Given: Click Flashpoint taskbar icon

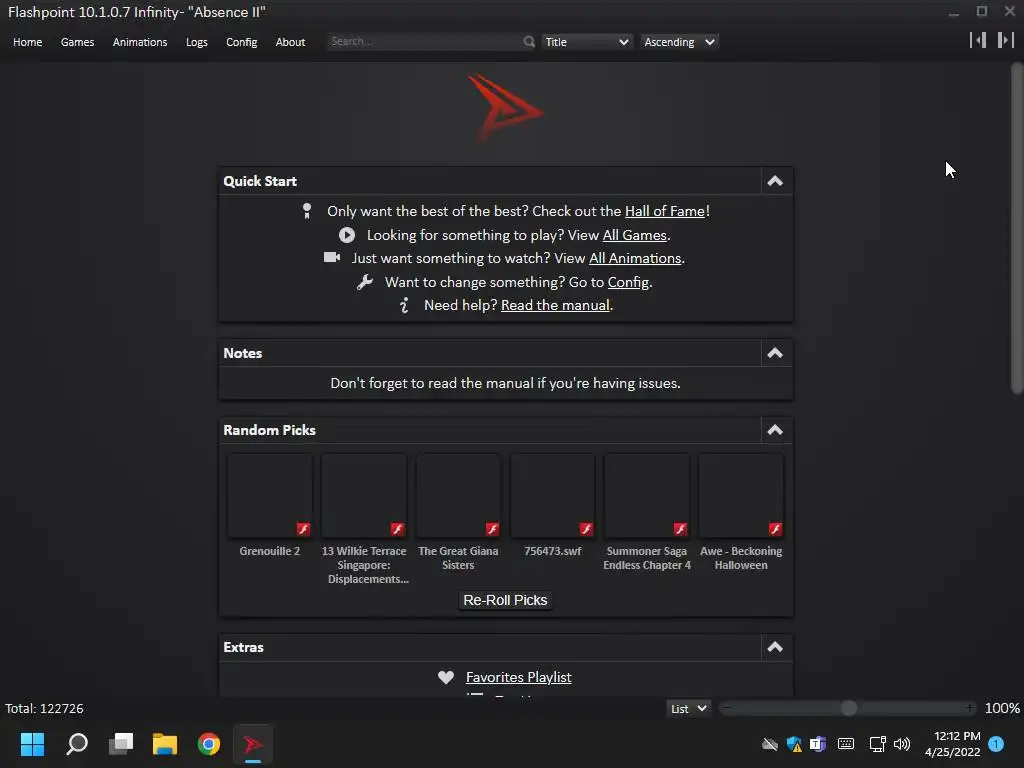Looking at the screenshot, I should 253,744.
